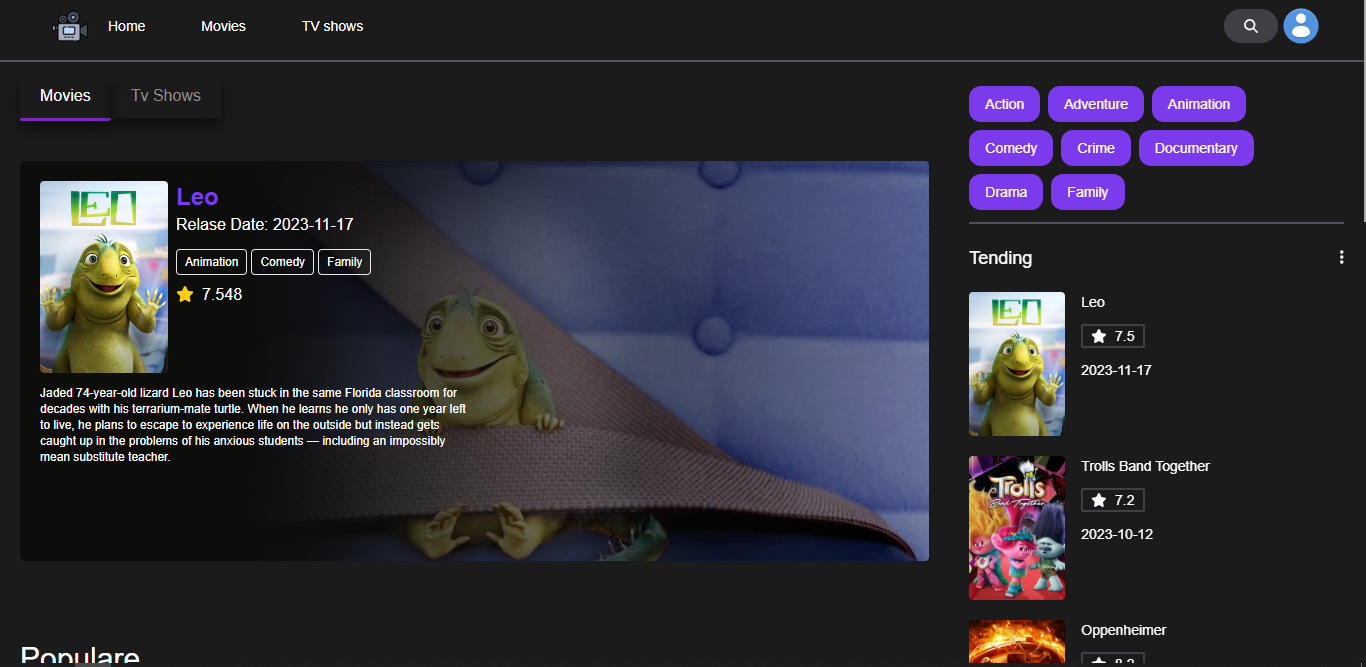Click the 2023-10-12 date under Trolls

[x=1117, y=534]
